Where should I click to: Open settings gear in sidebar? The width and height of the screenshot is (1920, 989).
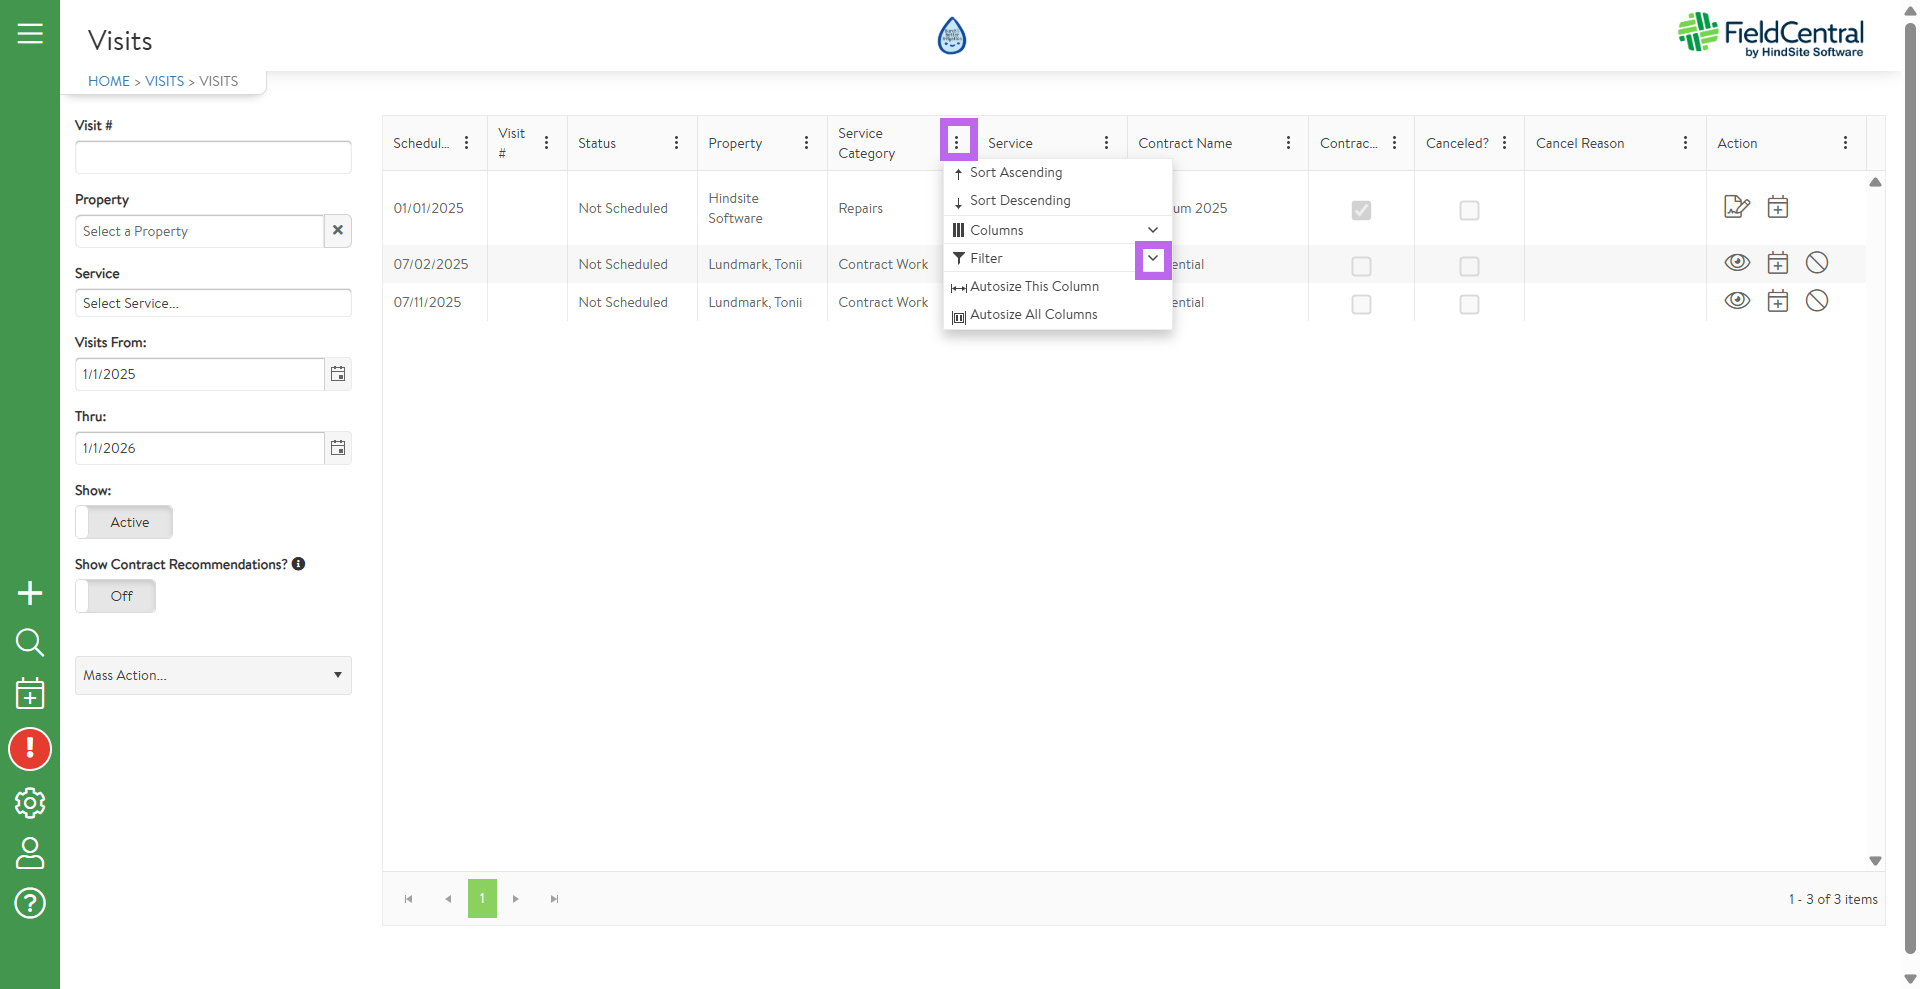click(x=30, y=803)
